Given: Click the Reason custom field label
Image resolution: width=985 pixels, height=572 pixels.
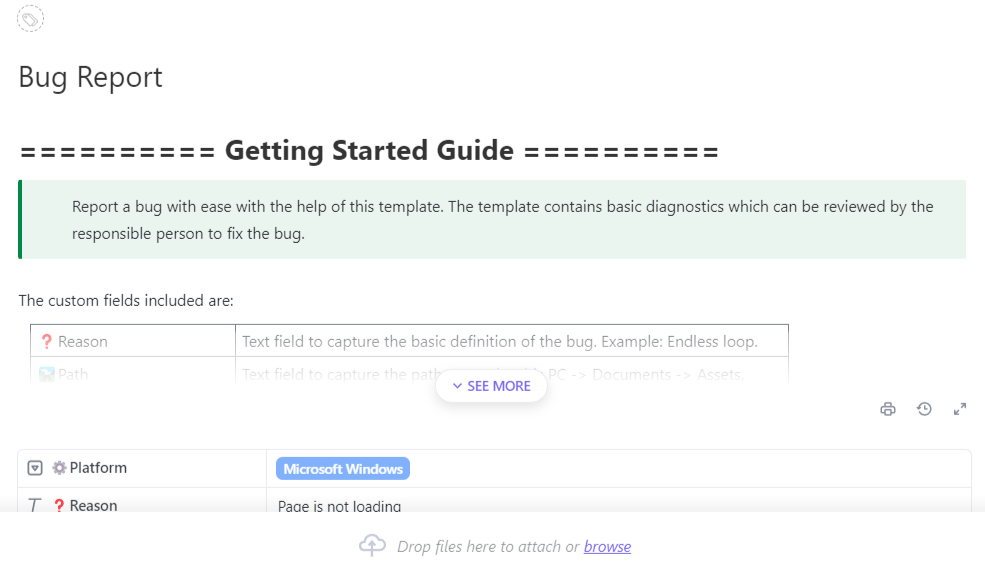Looking at the screenshot, I should tap(93, 506).
